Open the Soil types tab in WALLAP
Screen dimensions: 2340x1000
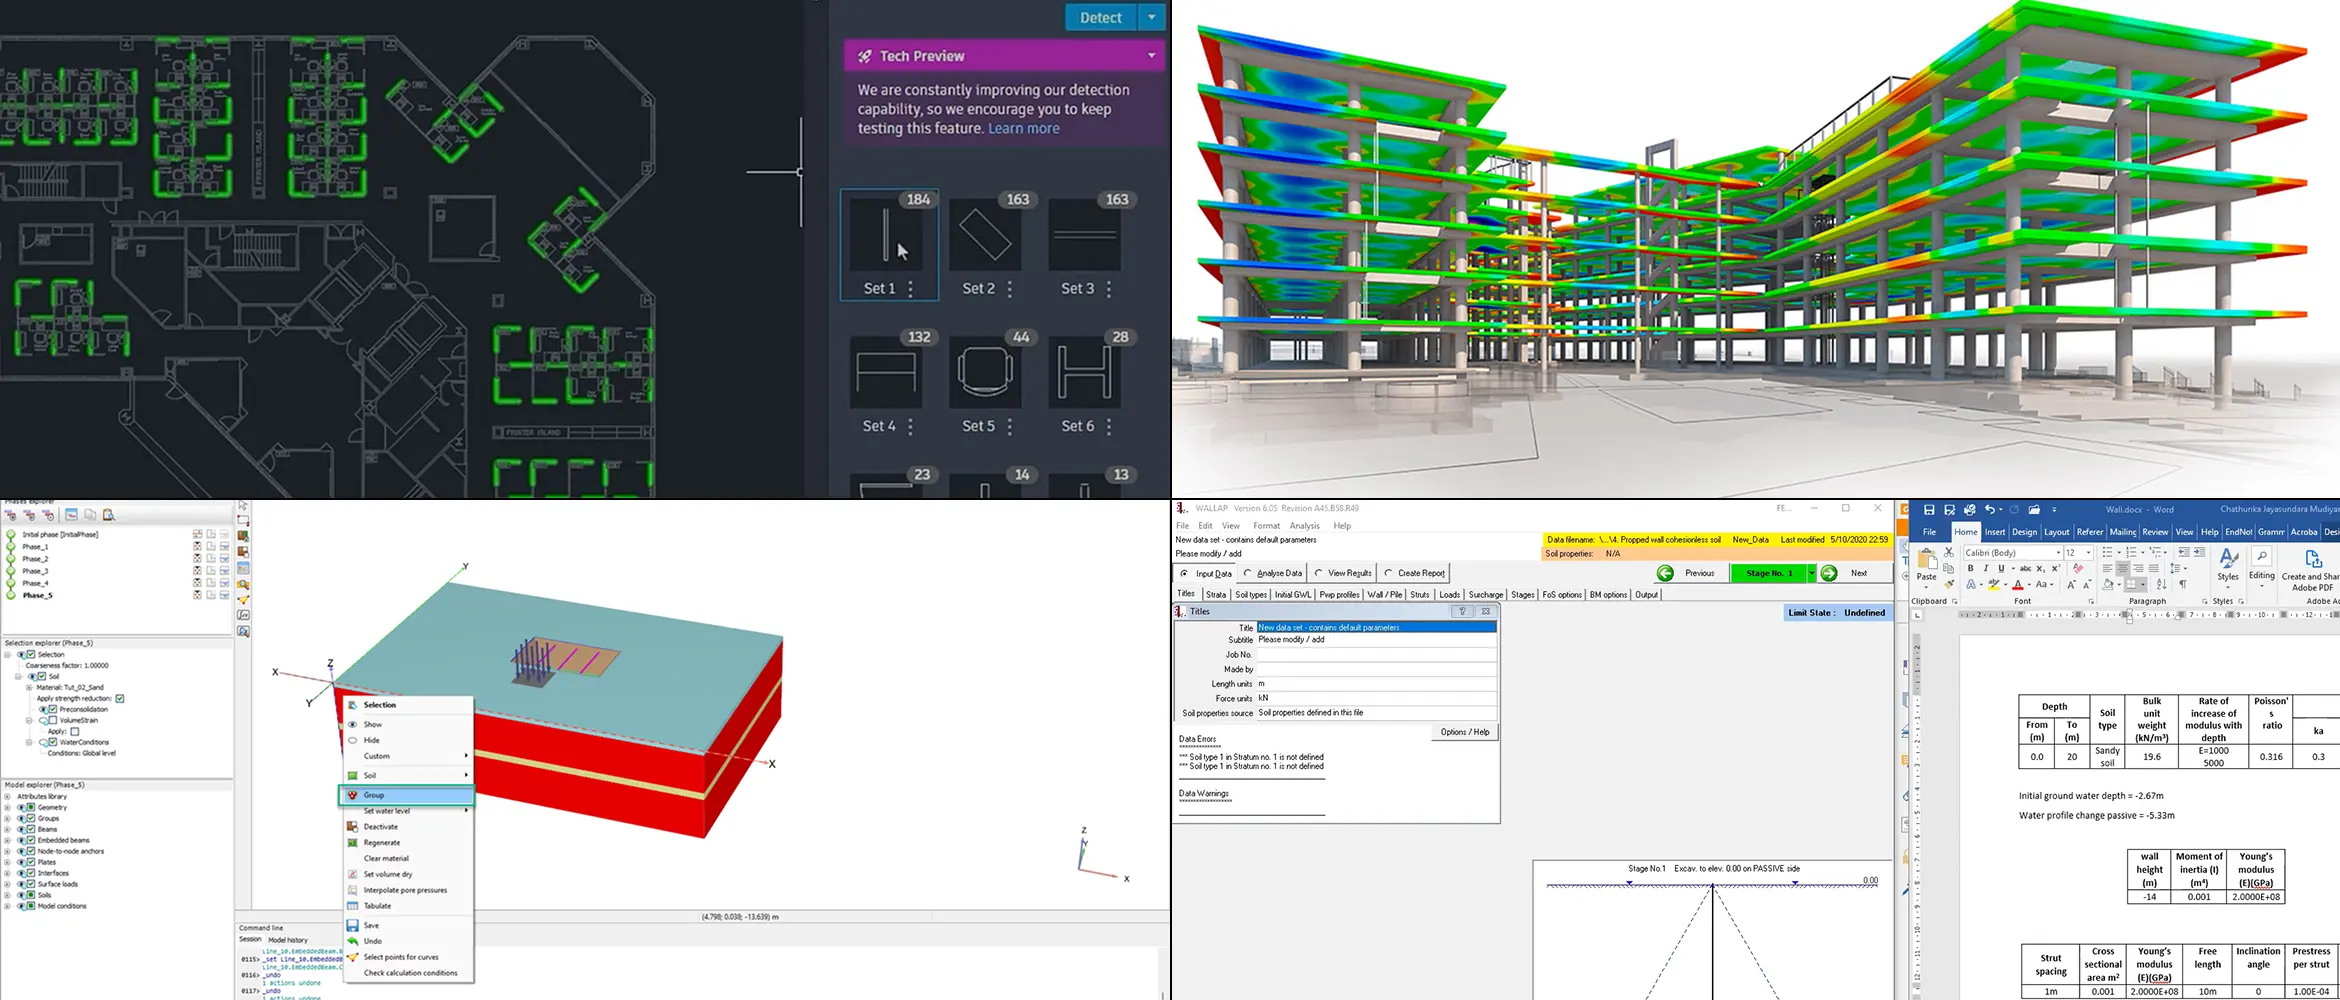[1251, 595]
